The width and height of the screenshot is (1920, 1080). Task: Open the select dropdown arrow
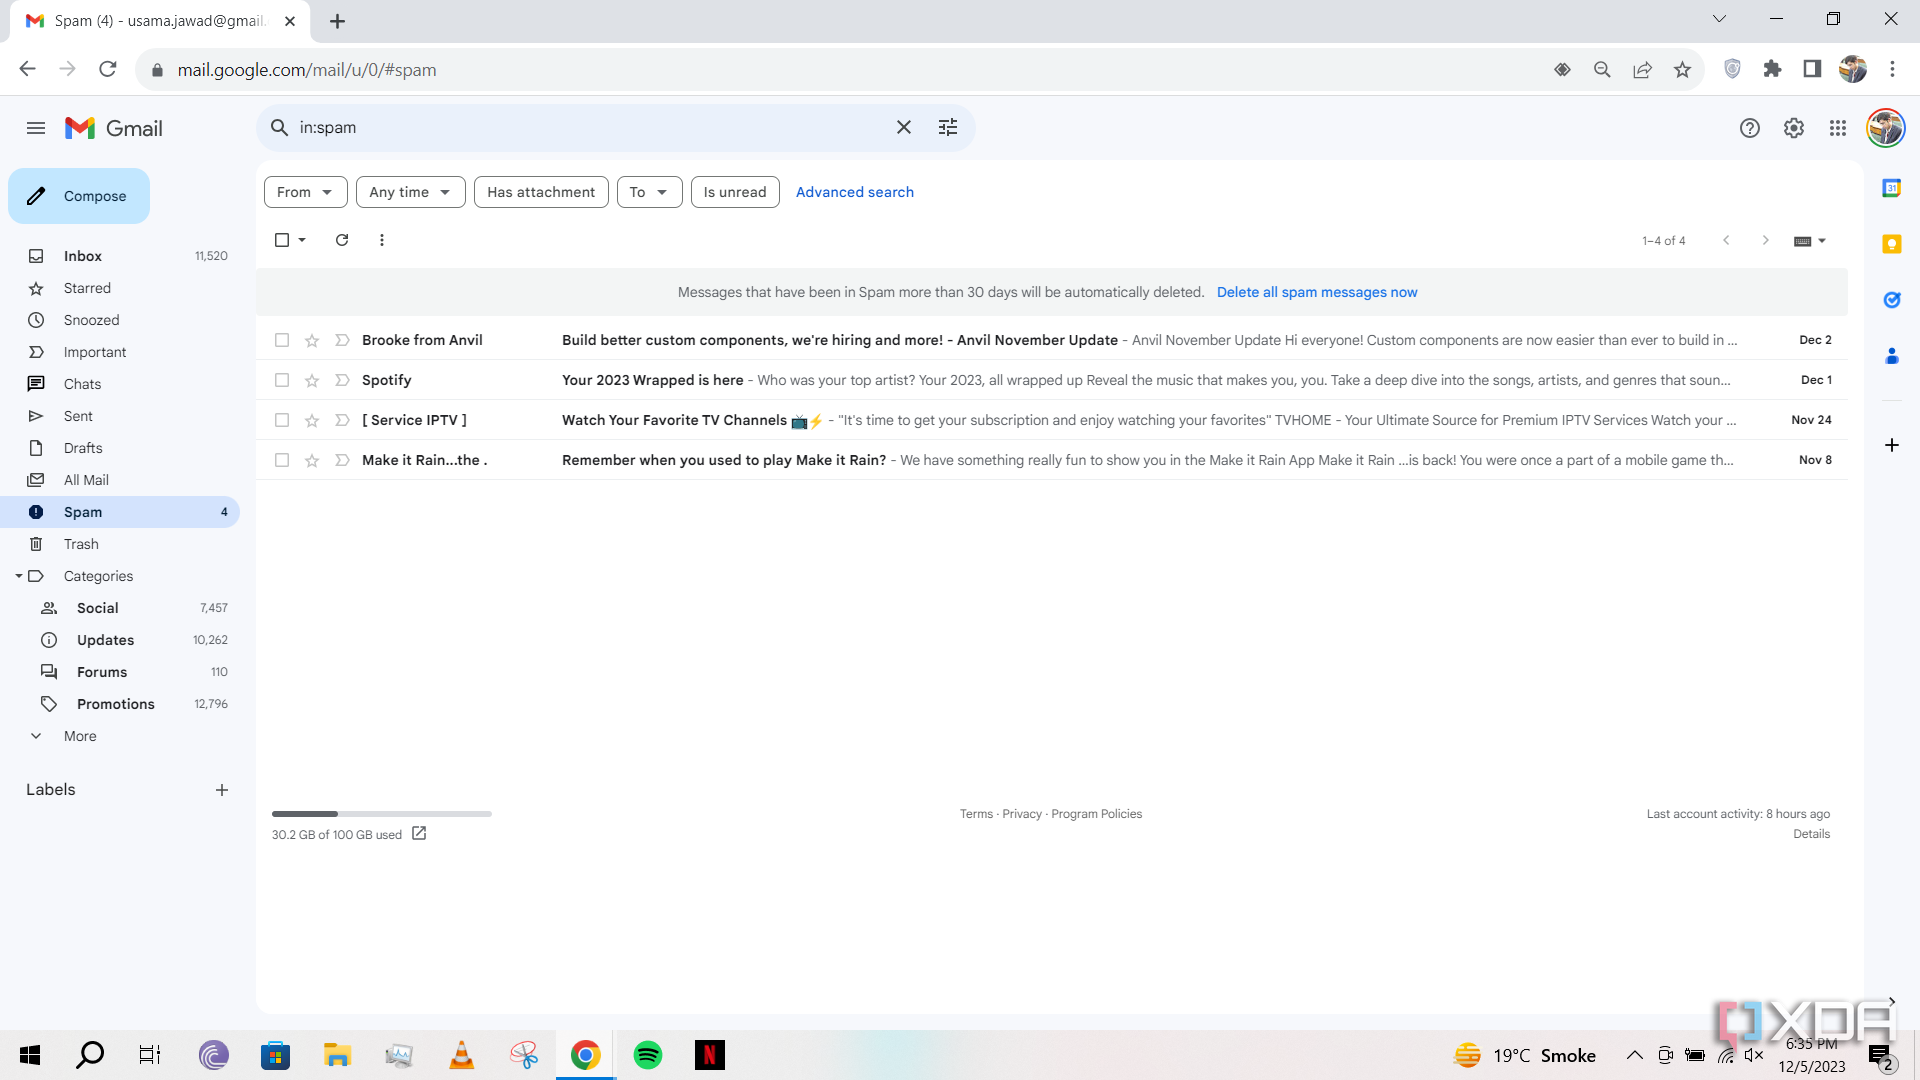(302, 240)
